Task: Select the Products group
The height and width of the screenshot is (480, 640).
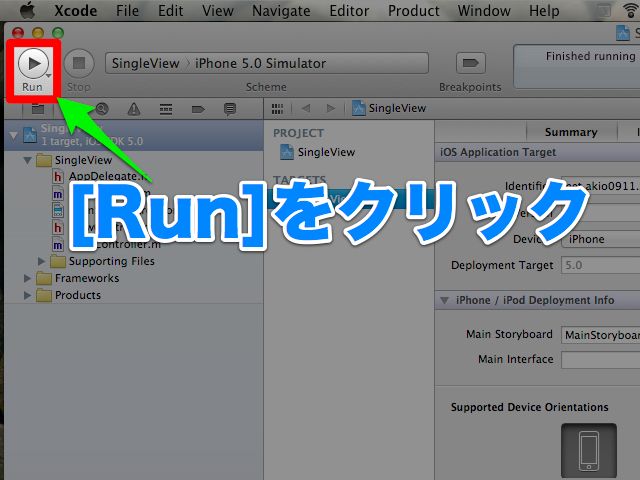Action: click(78, 295)
